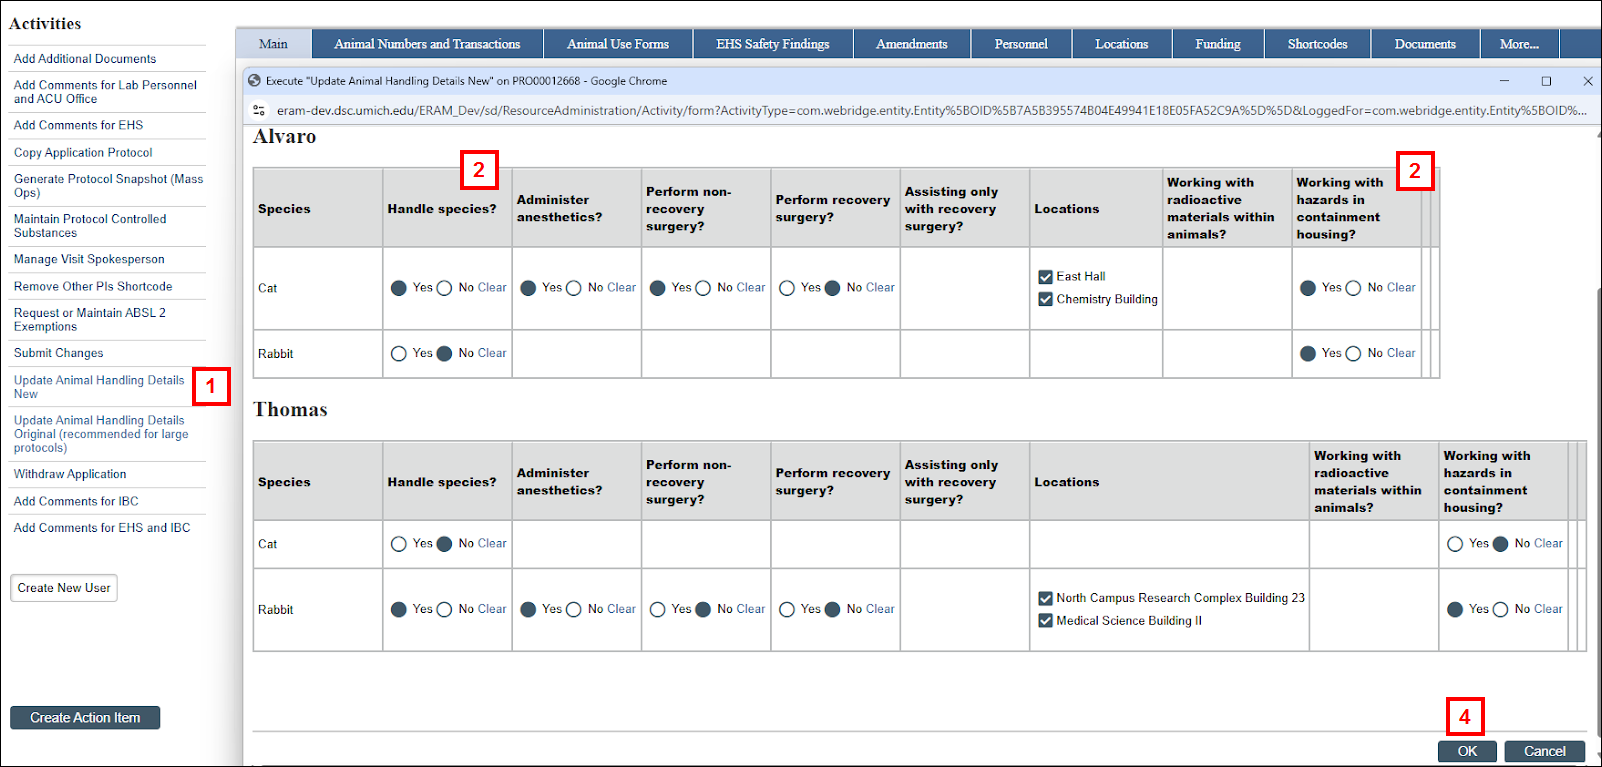The width and height of the screenshot is (1602, 767).
Task: Open the Submit Changes activity
Action: point(58,353)
